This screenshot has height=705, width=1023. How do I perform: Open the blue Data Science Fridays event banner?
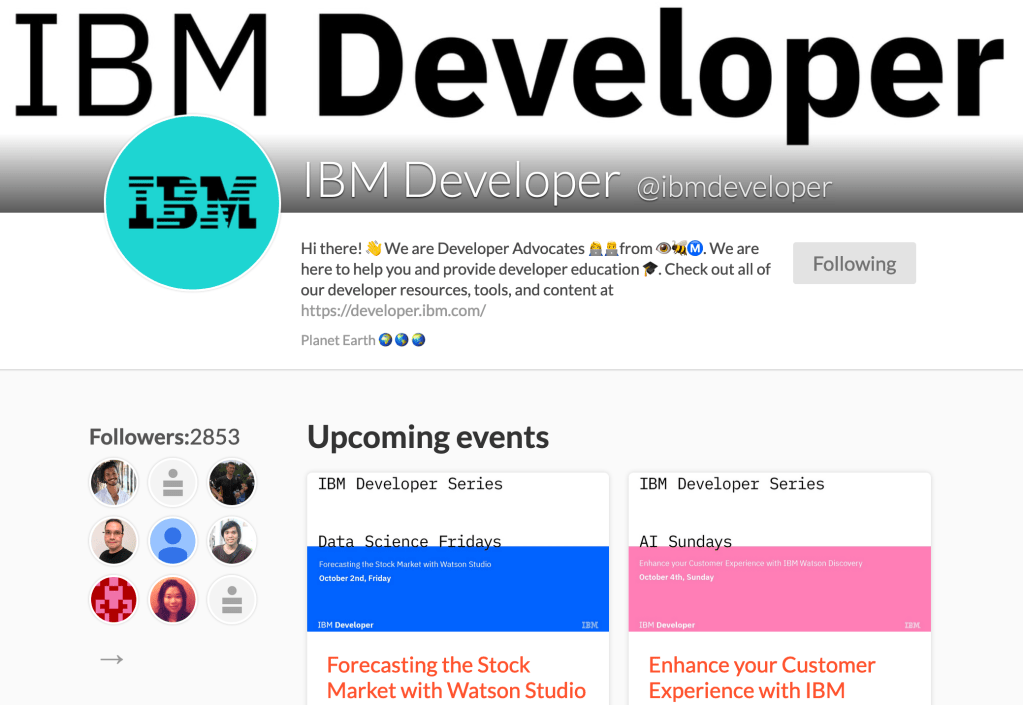[x=457, y=588]
